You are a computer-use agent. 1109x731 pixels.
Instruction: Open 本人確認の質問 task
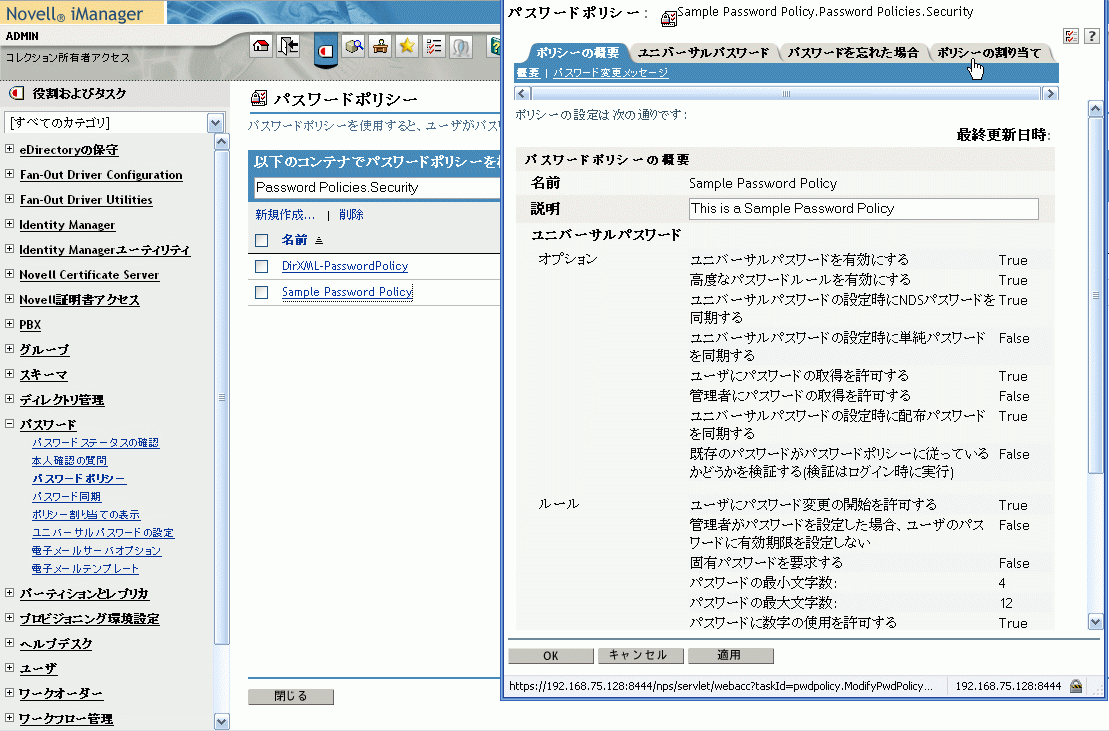[x=69, y=460]
